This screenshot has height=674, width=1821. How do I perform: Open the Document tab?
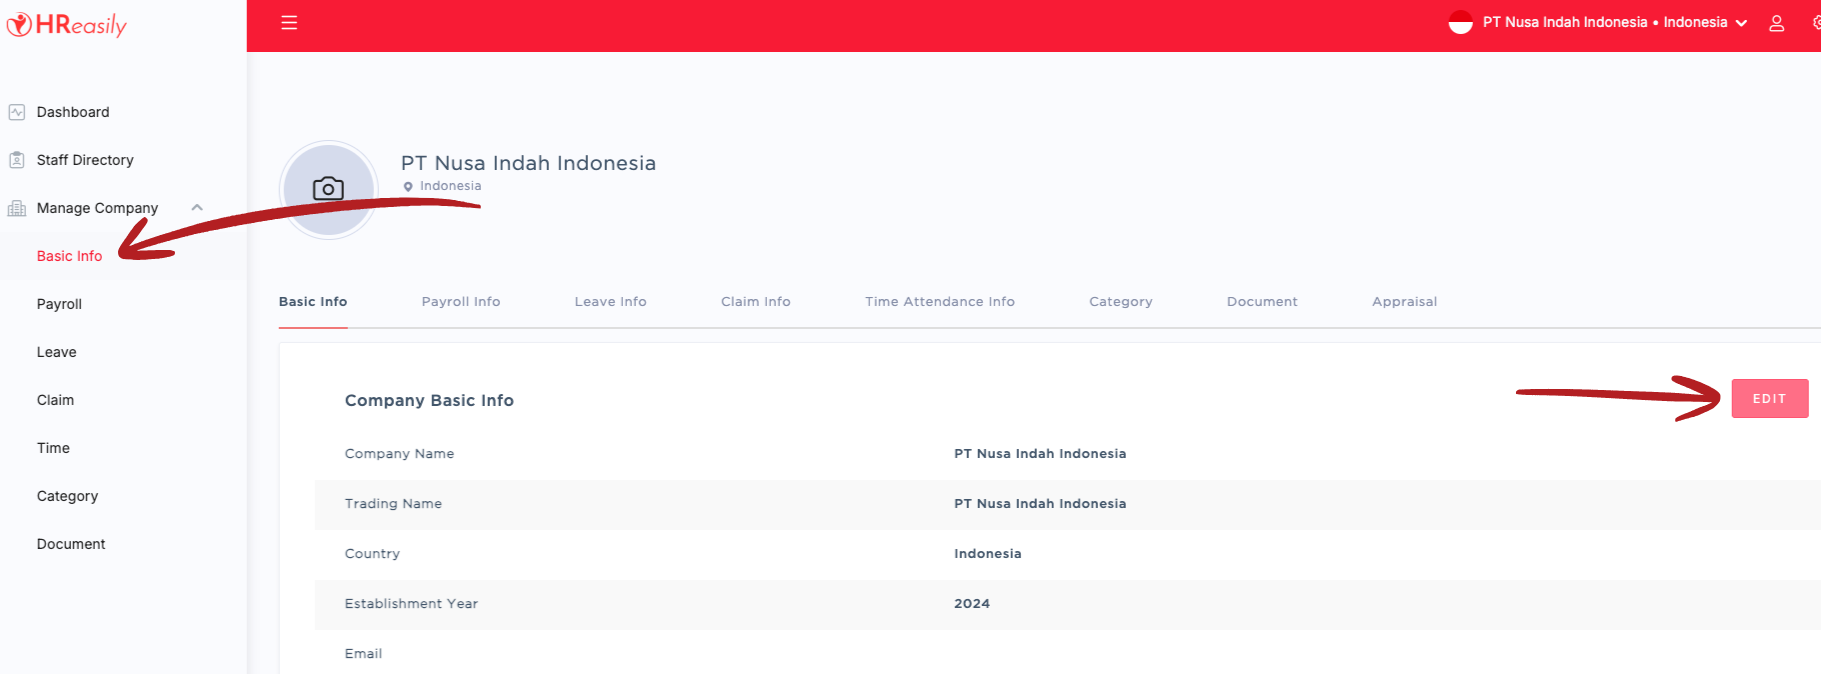pyautogui.click(x=1262, y=301)
